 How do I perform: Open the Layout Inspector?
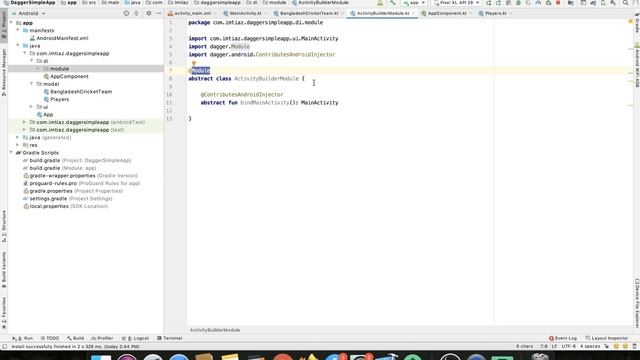click(607, 338)
